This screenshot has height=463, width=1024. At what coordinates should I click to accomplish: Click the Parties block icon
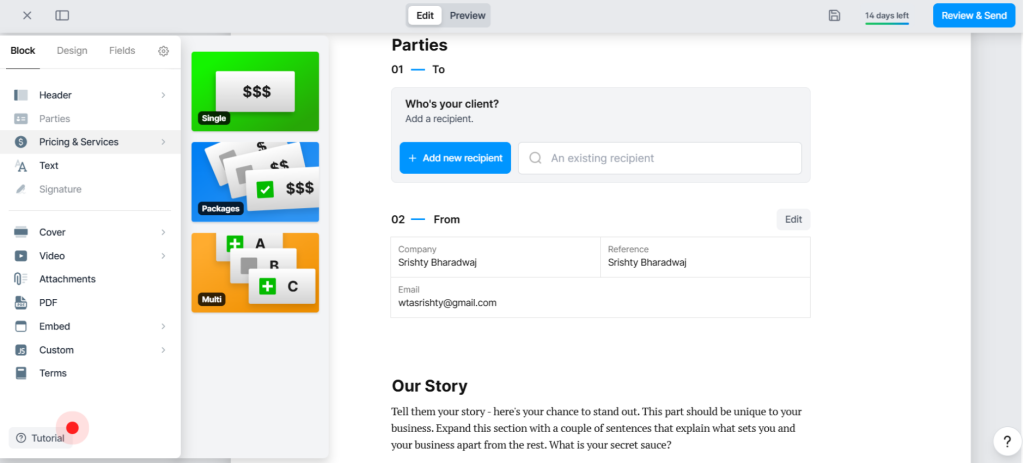[x=21, y=119]
